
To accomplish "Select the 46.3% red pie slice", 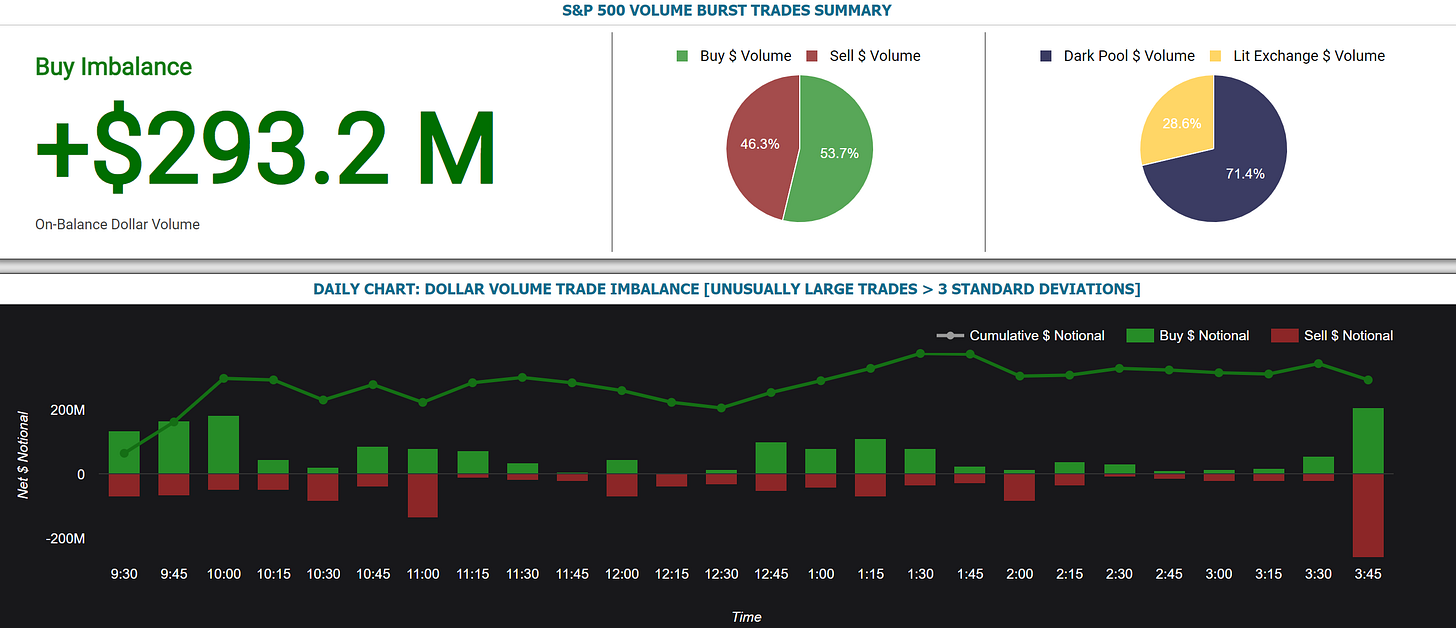I will pos(762,145).
